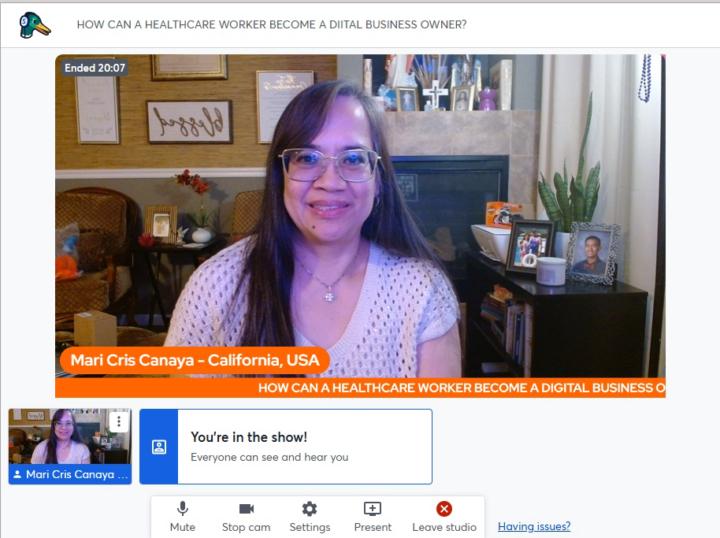Click the orange name banner overlay

pyautogui.click(x=195, y=360)
